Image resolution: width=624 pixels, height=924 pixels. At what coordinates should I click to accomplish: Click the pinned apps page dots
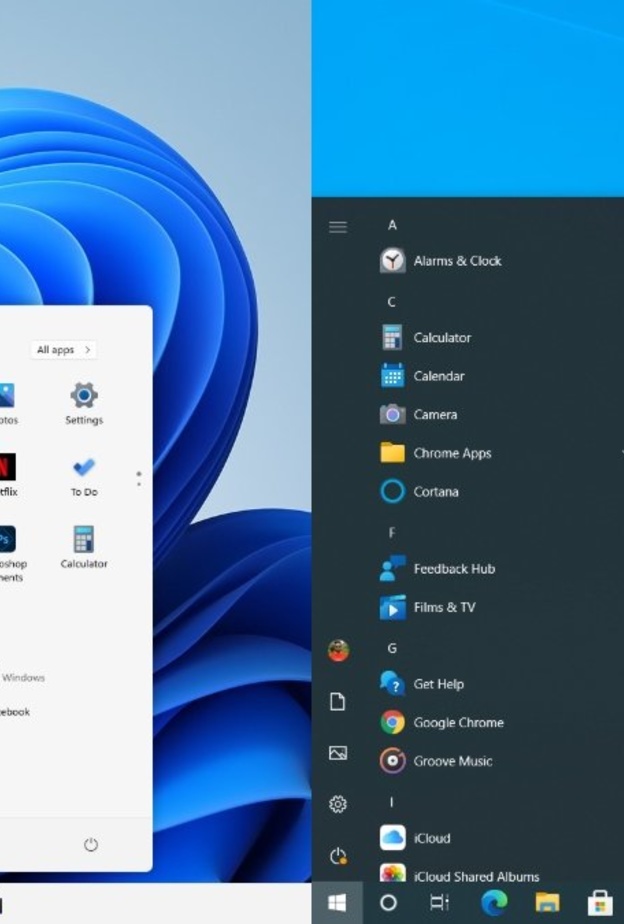coord(138,479)
